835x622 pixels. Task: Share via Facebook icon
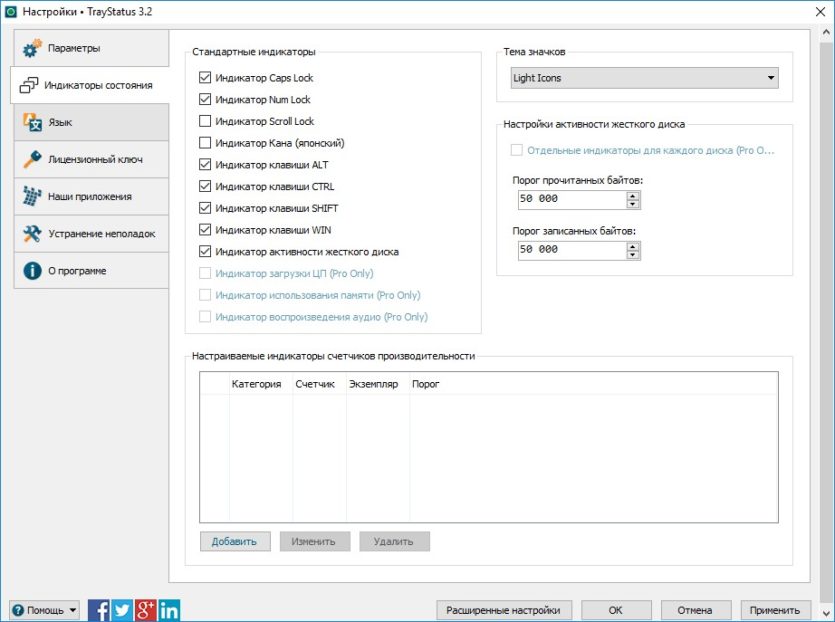[x=99, y=610]
